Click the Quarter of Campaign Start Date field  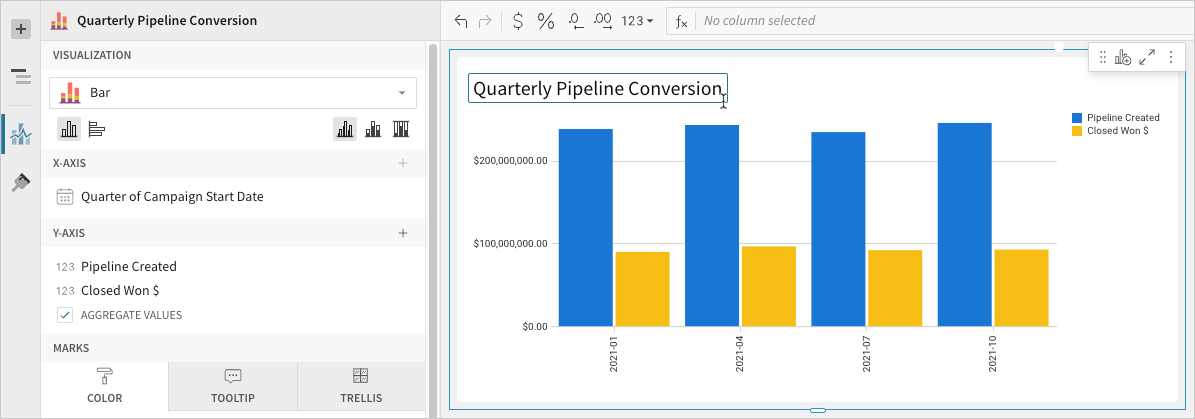[172, 197]
